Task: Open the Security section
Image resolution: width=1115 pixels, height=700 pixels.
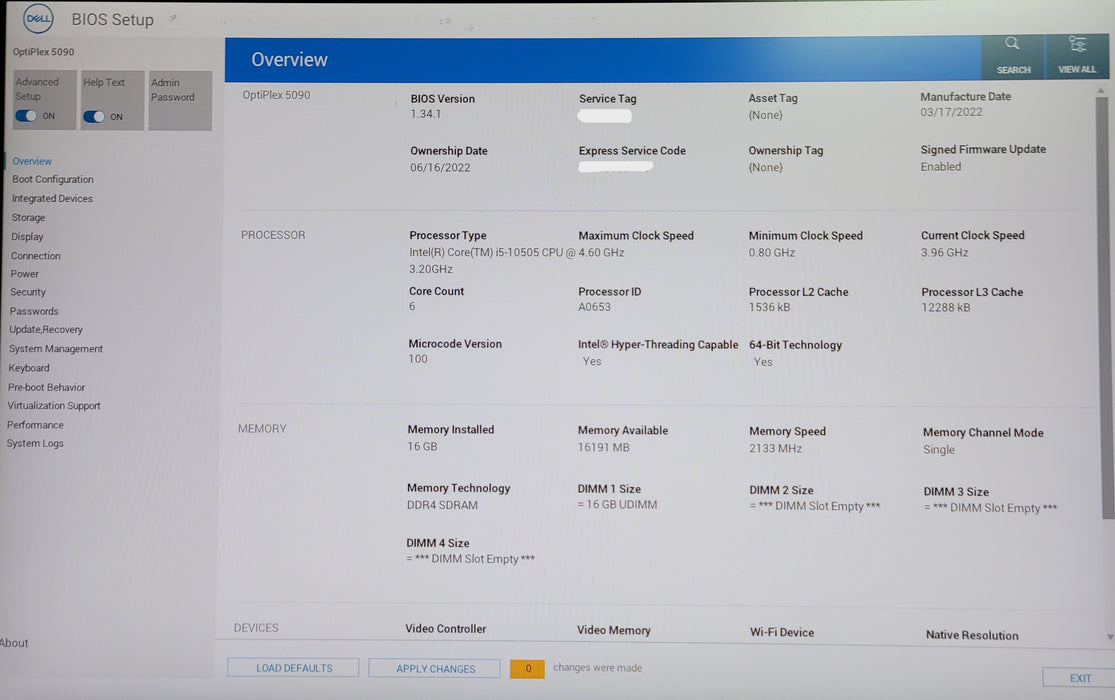Action: [x=28, y=292]
